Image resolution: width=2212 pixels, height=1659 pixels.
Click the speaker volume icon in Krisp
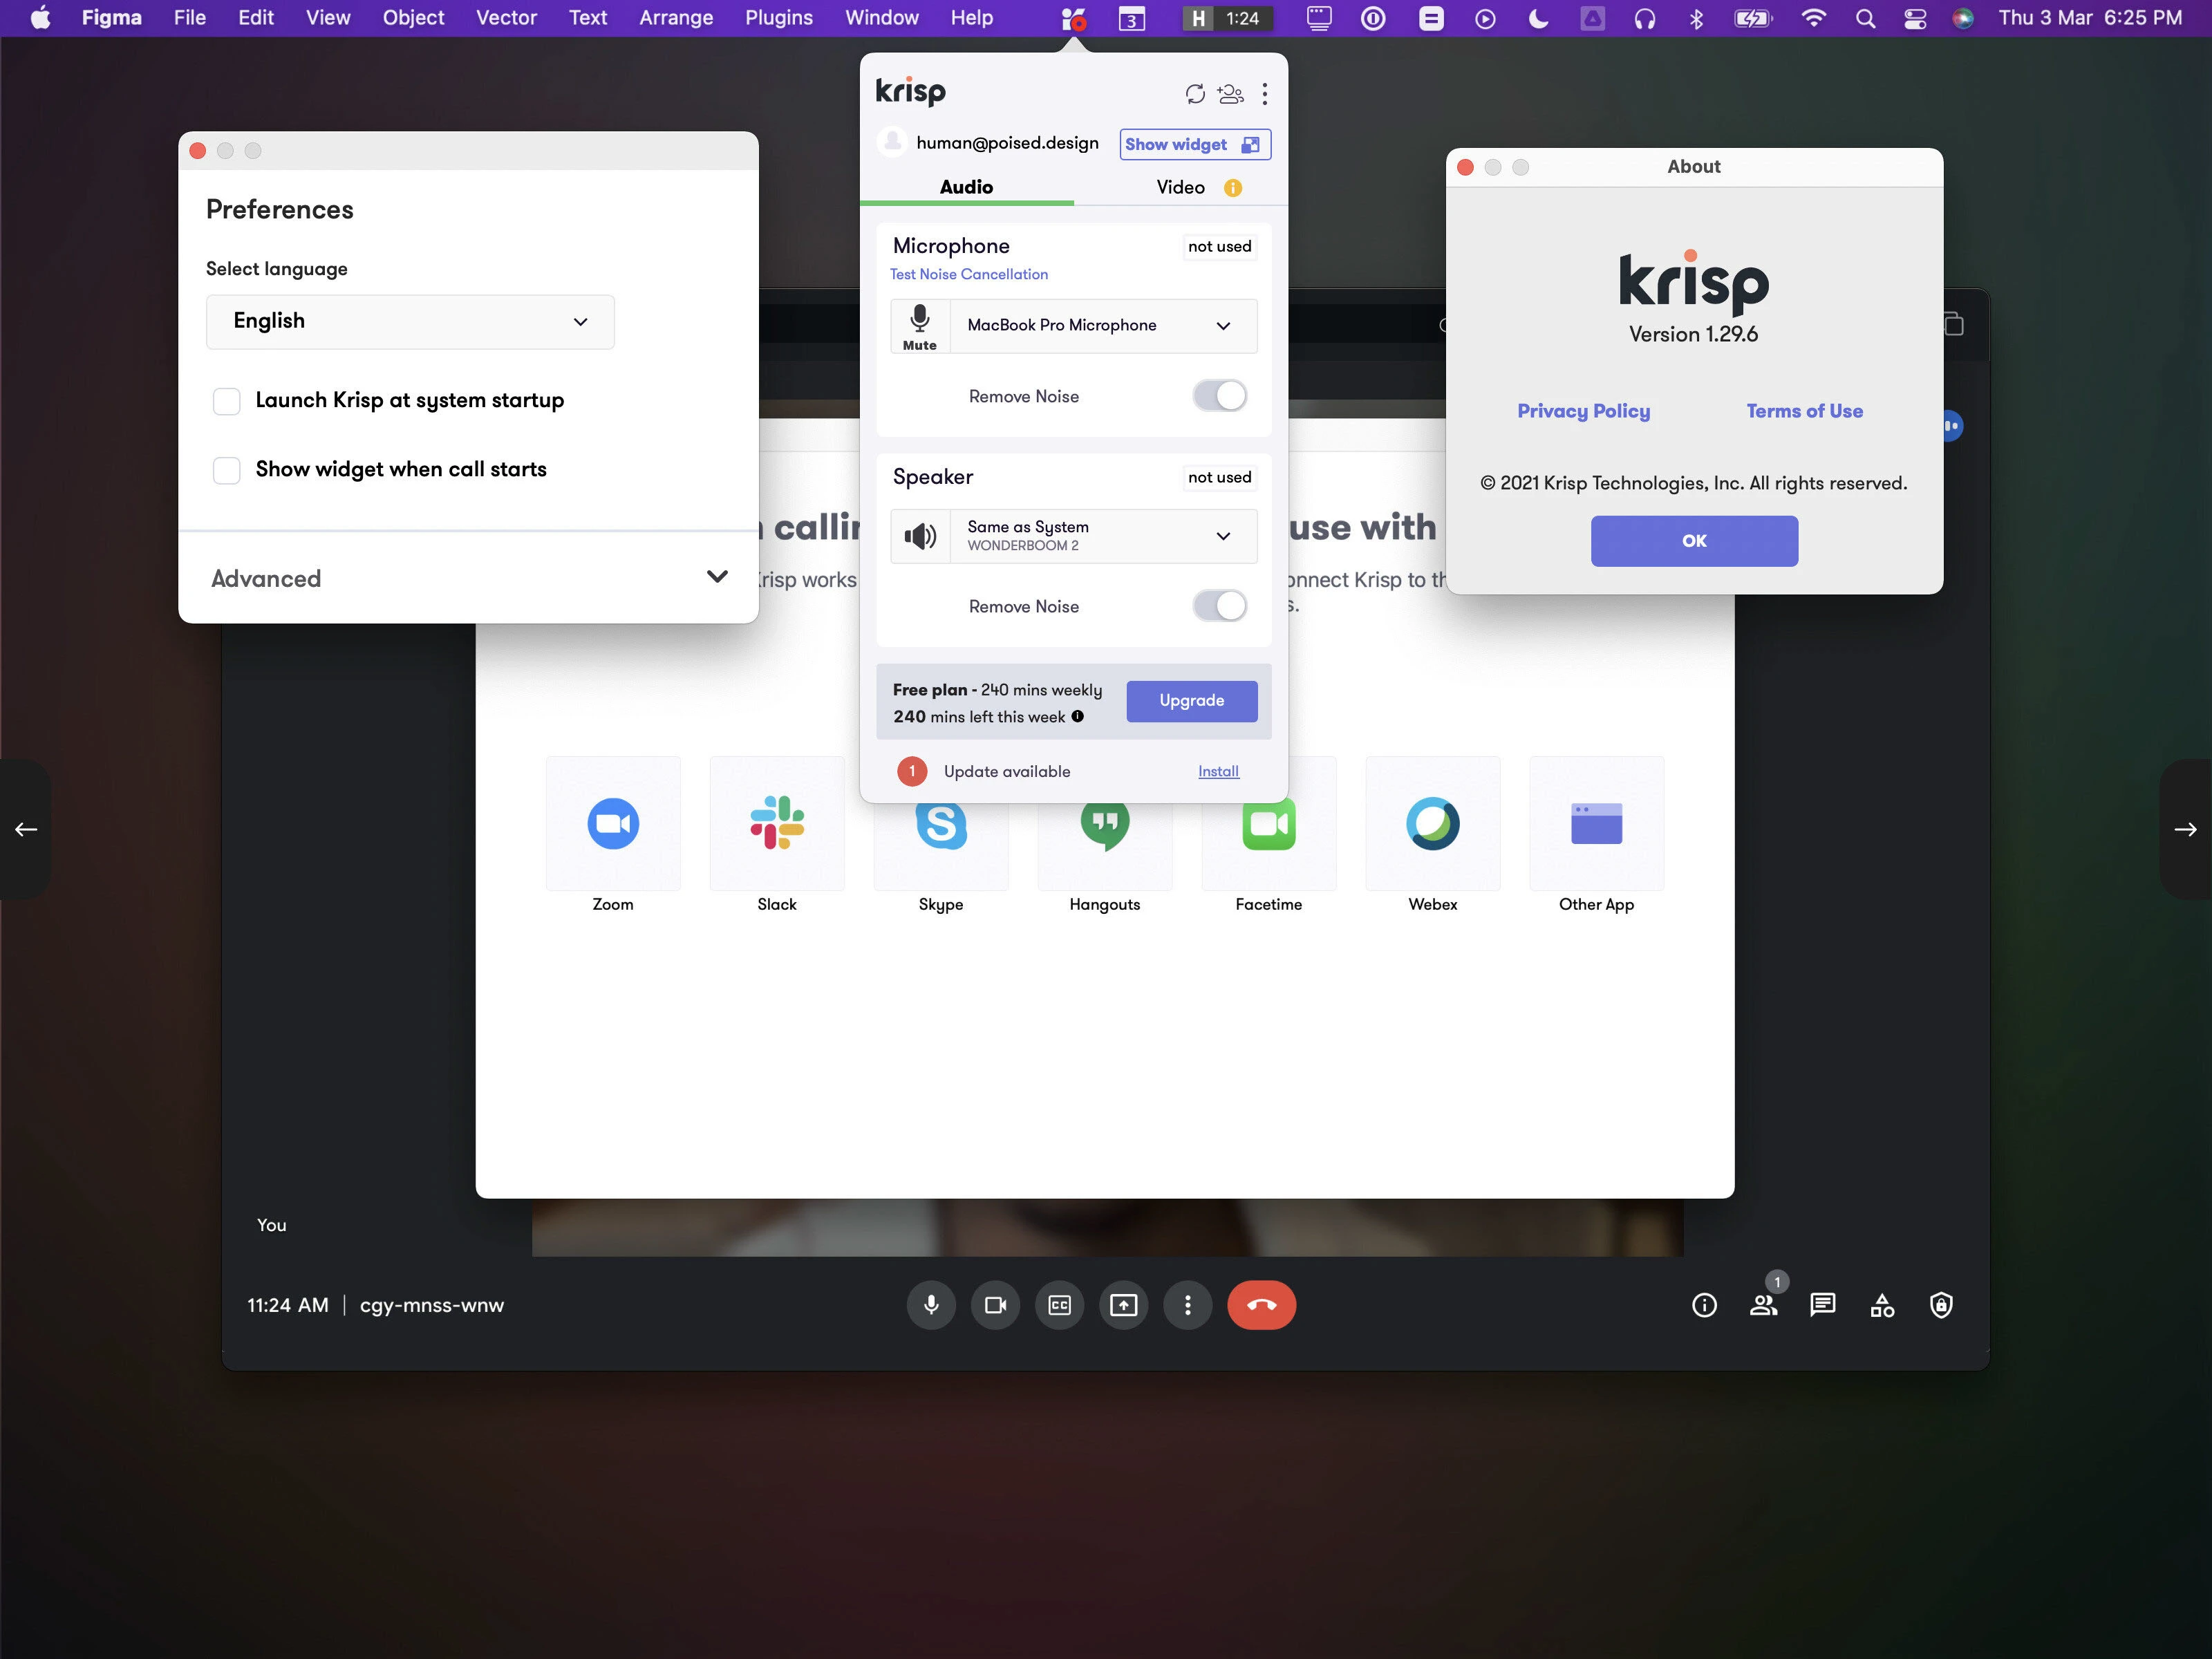[x=920, y=537]
